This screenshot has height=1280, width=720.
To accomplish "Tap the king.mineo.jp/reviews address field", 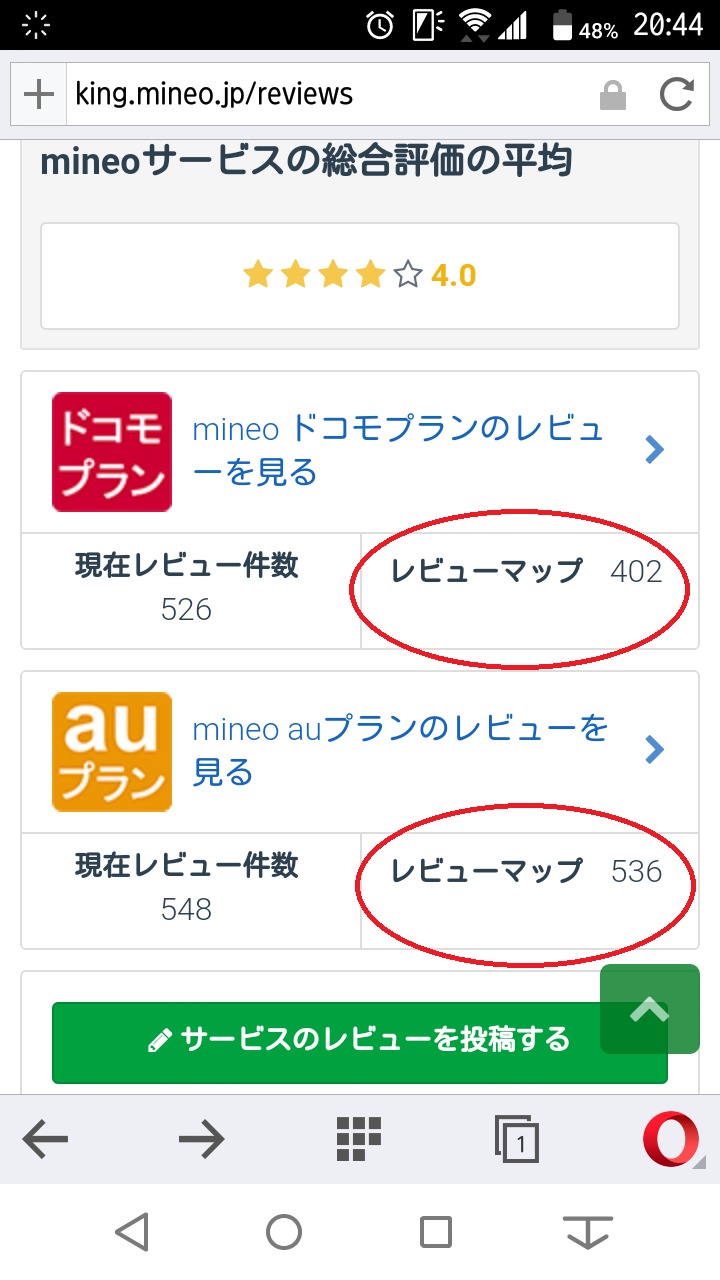I will click(x=330, y=95).
